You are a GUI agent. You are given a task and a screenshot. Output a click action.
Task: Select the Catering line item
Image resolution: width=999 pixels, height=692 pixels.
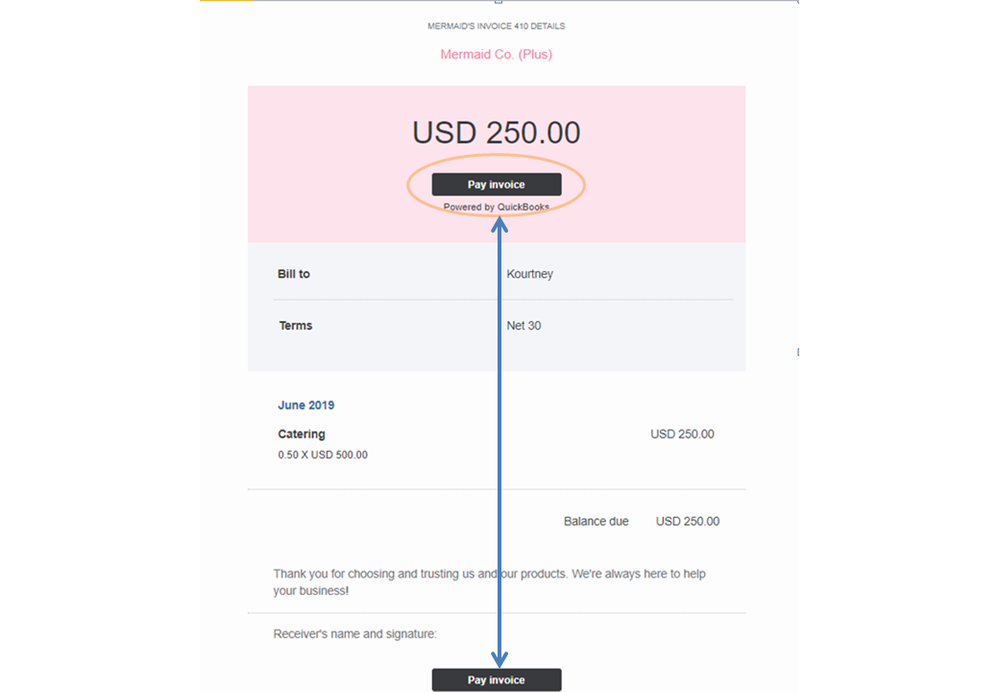[301, 434]
